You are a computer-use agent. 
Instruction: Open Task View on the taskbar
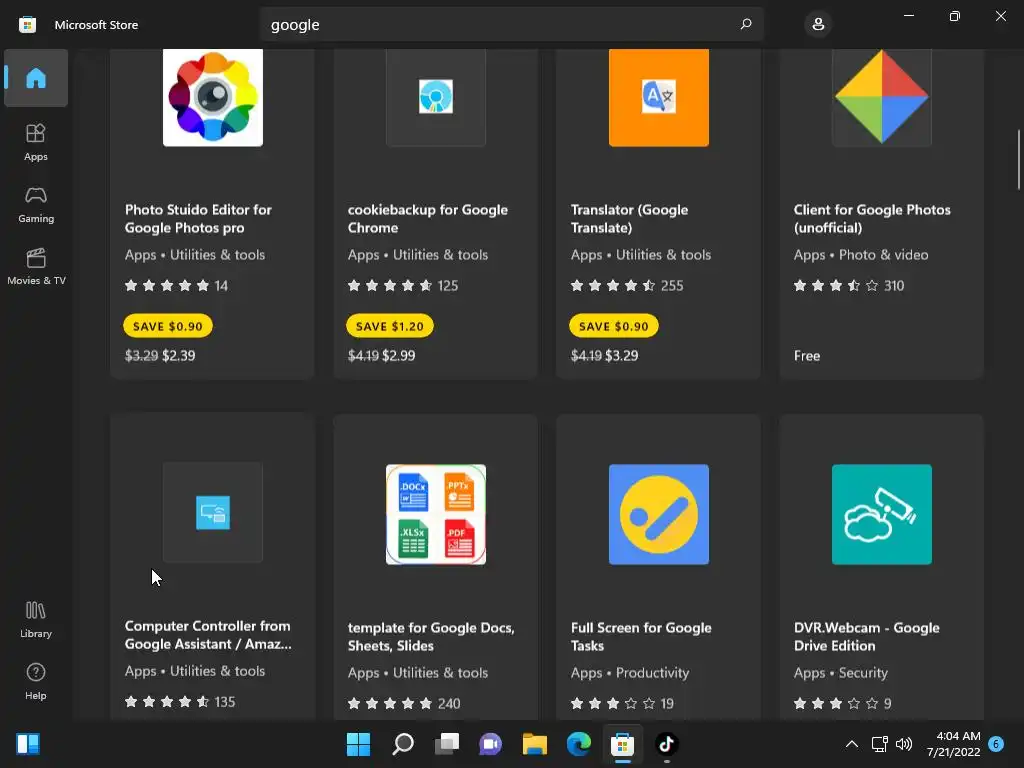coord(447,744)
